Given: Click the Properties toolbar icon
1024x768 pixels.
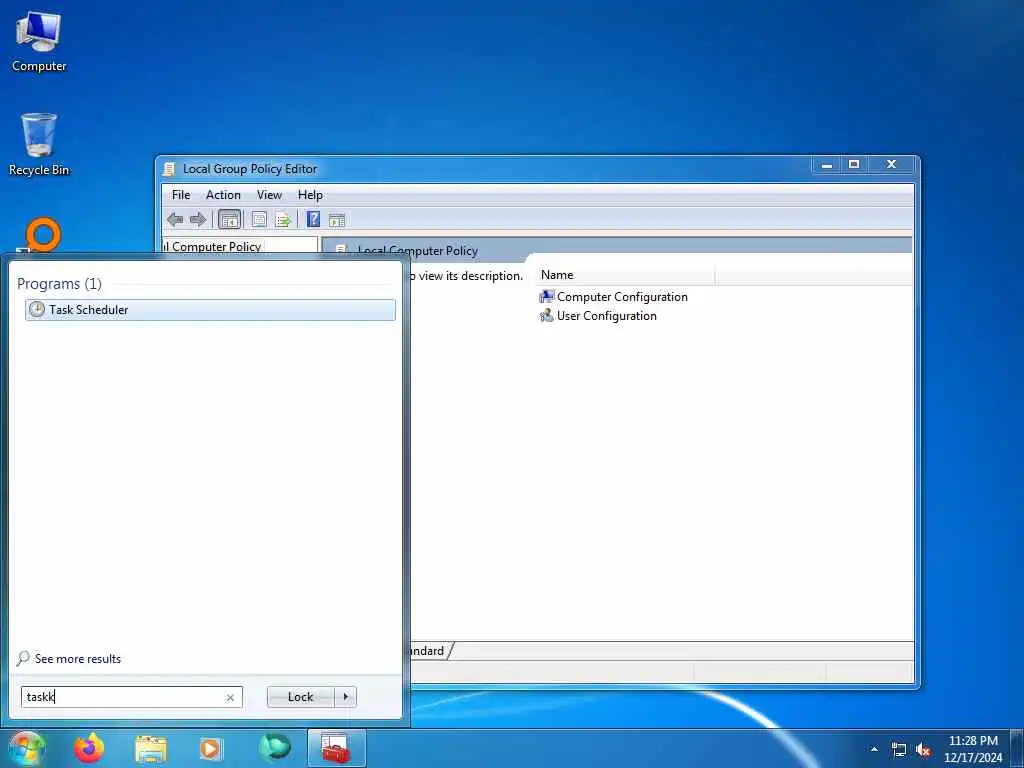Looking at the screenshot, I should pyautogui.click(x=259, y=219).
